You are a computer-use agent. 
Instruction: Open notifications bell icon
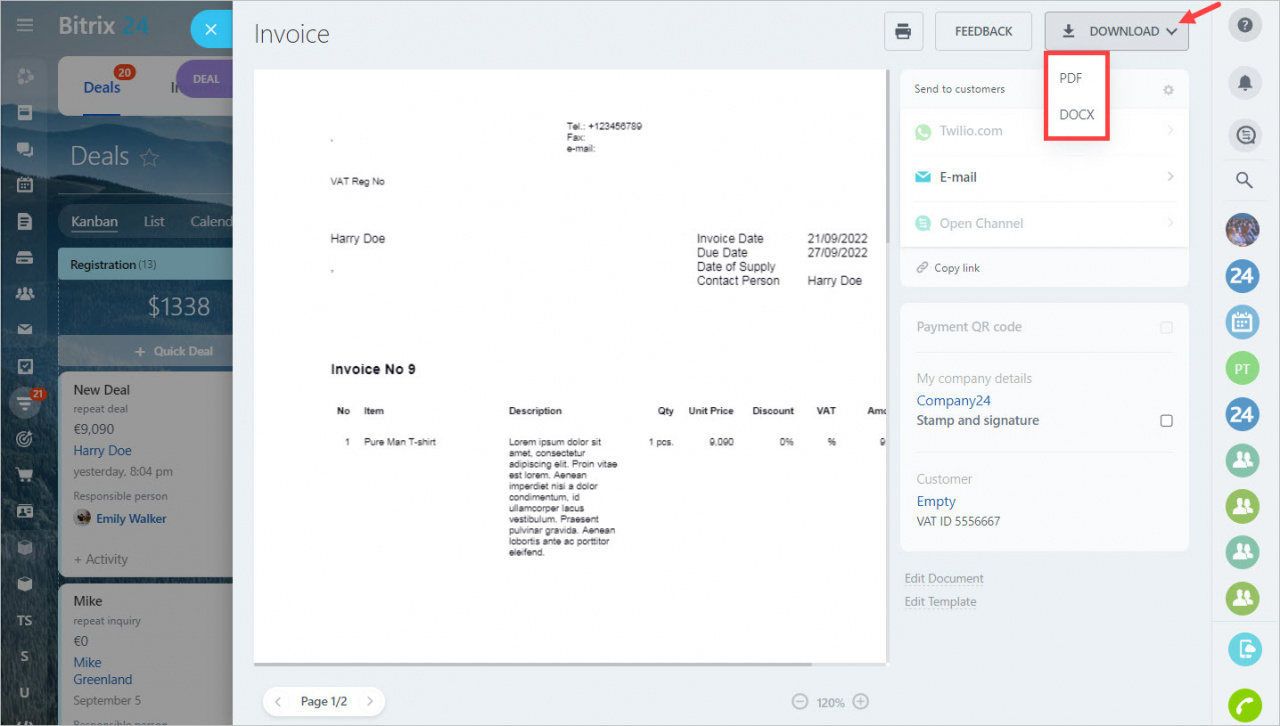point(1245,83)
